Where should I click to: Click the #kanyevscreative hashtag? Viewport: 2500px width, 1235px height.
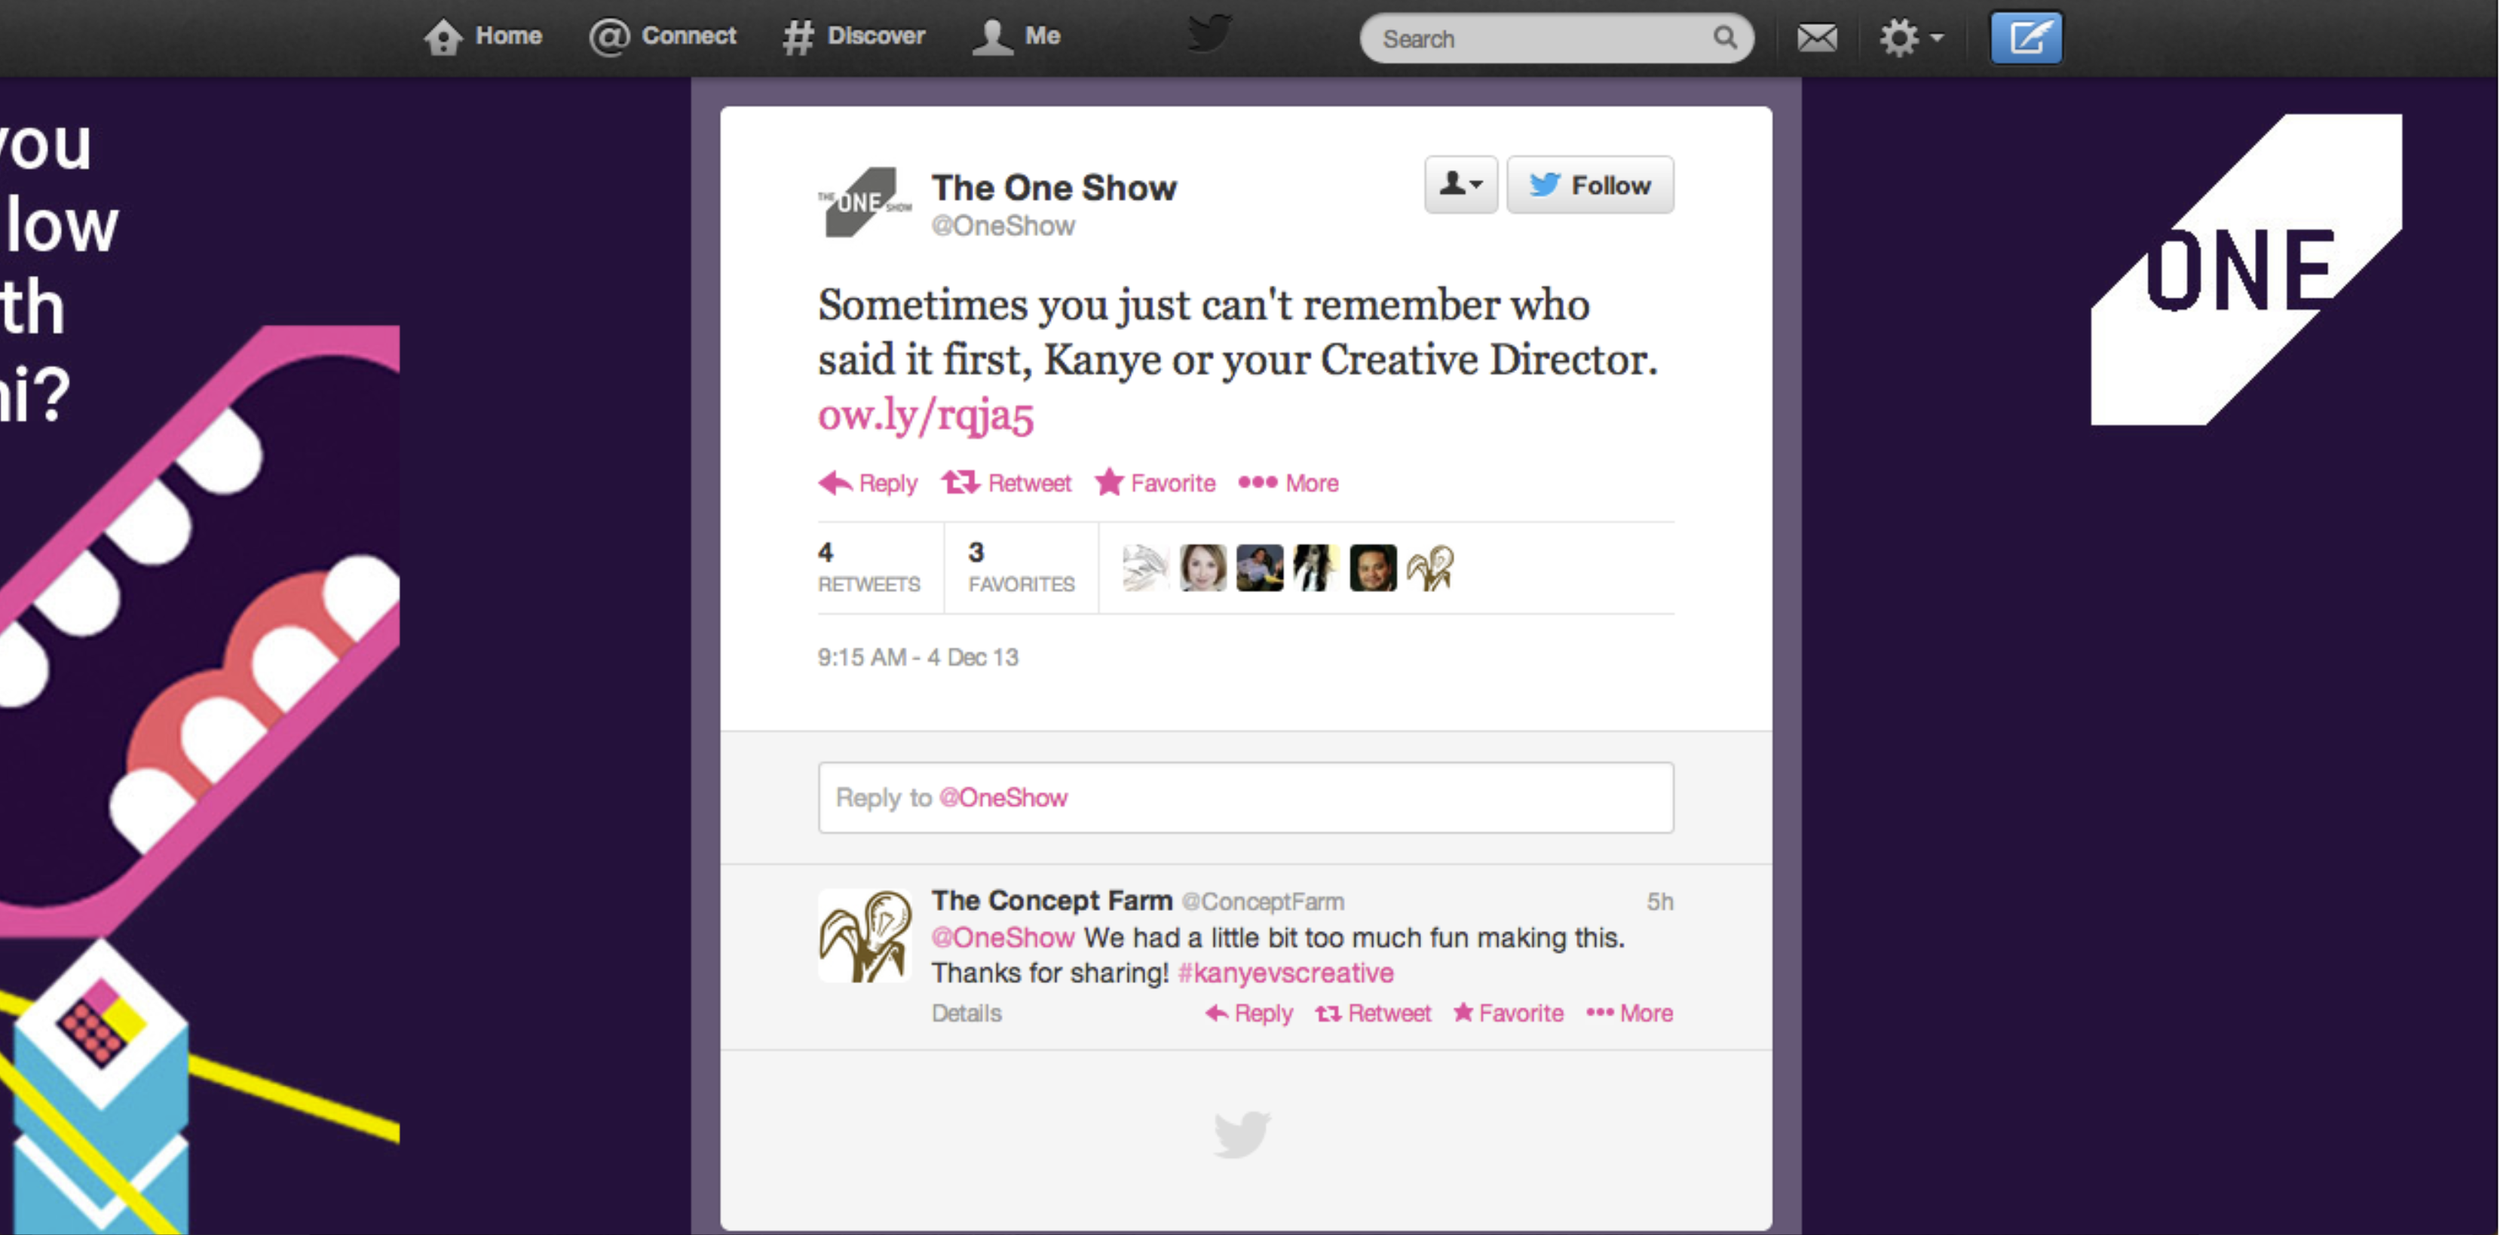click(x=1285, y=973)
